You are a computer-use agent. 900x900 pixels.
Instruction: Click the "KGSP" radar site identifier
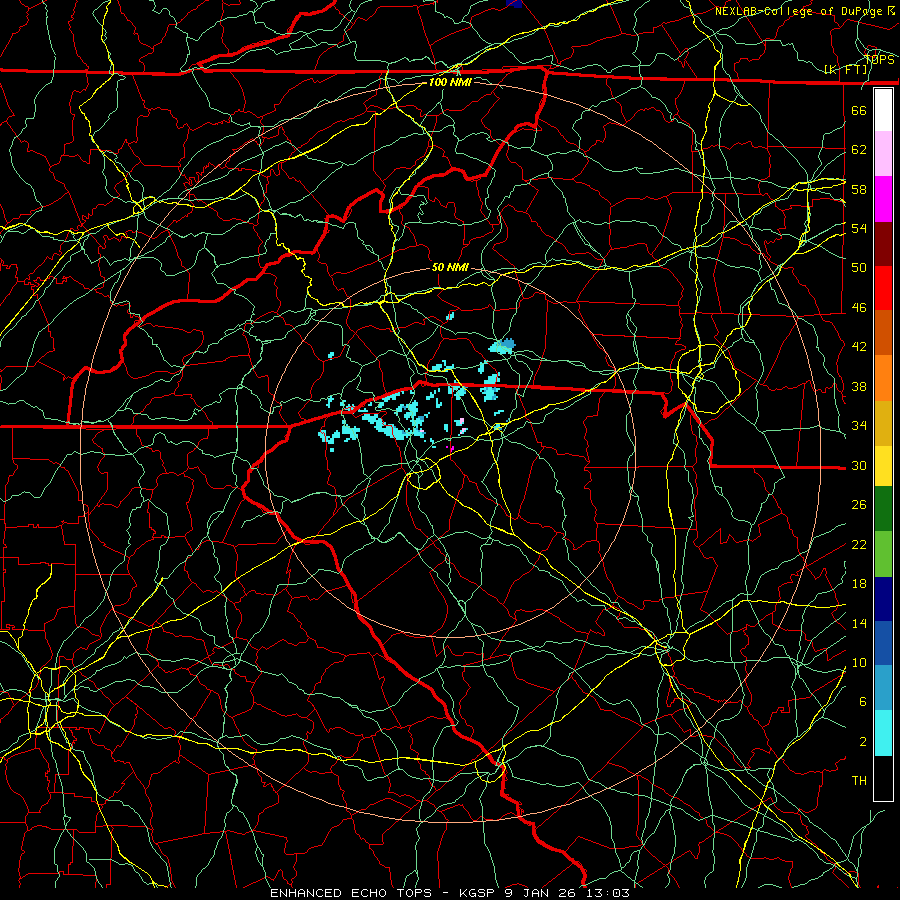pos(479,893)
